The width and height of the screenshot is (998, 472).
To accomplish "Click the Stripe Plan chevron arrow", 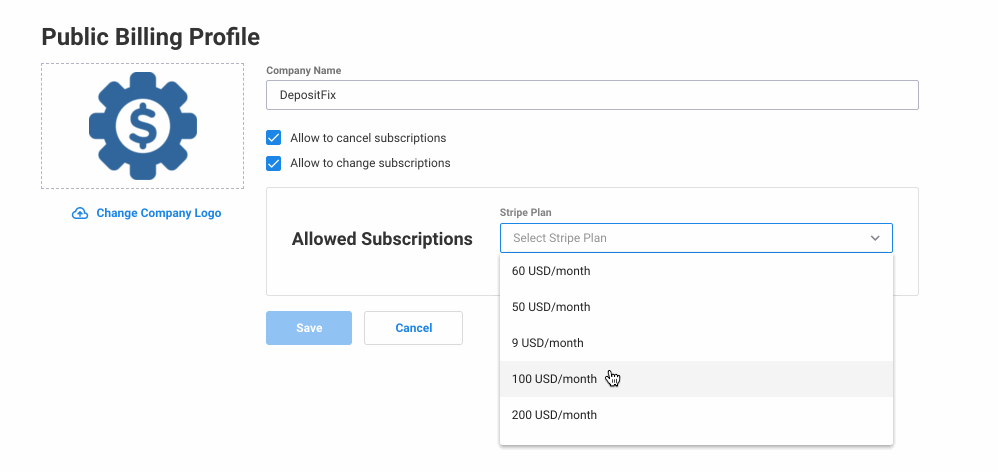I will point(875,238).
